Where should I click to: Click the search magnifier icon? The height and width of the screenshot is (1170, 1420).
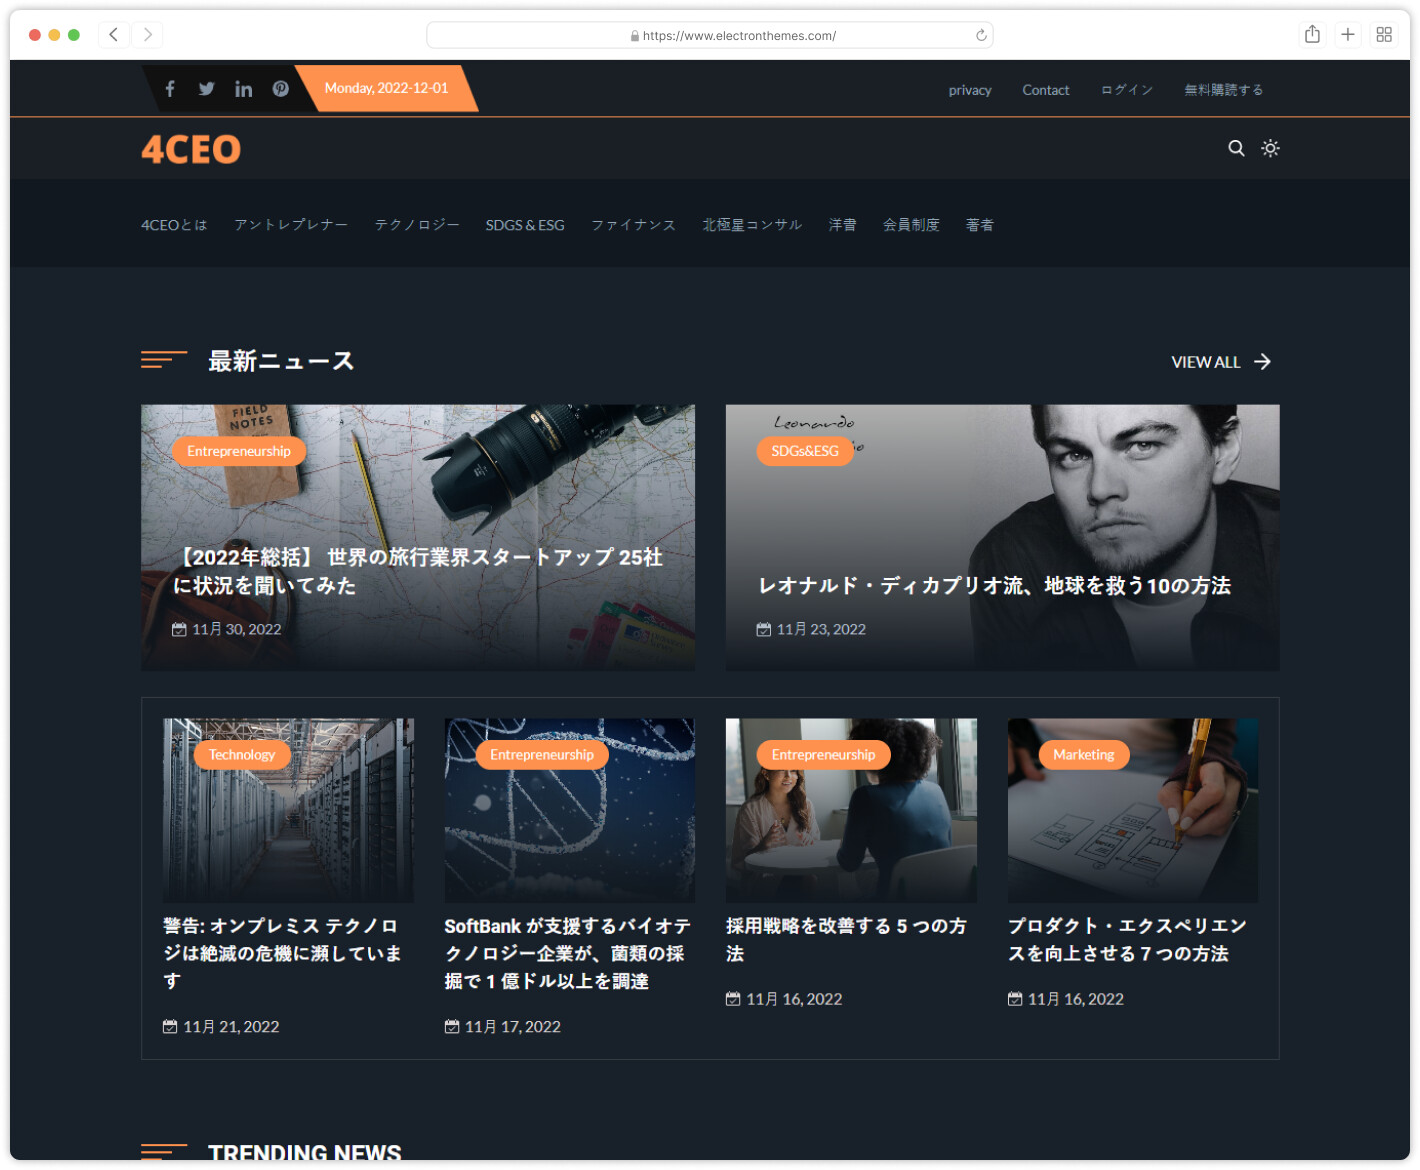point(1237,148)
